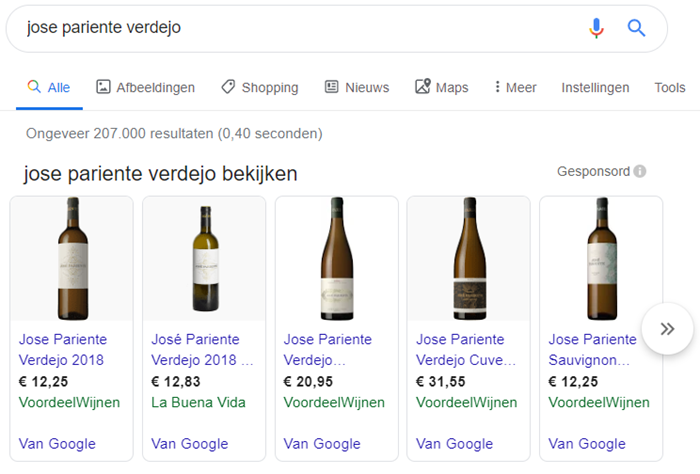Click the voice search microphone icon

(x=597, y=28)
